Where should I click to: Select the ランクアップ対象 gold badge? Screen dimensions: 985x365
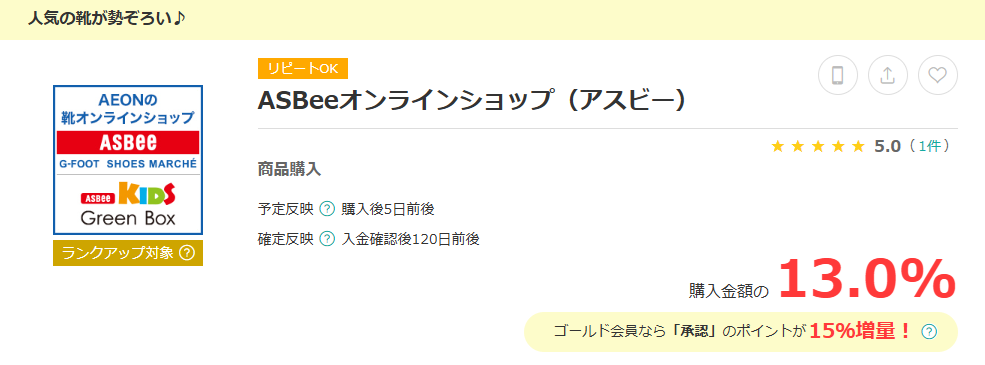click(128, 253)
